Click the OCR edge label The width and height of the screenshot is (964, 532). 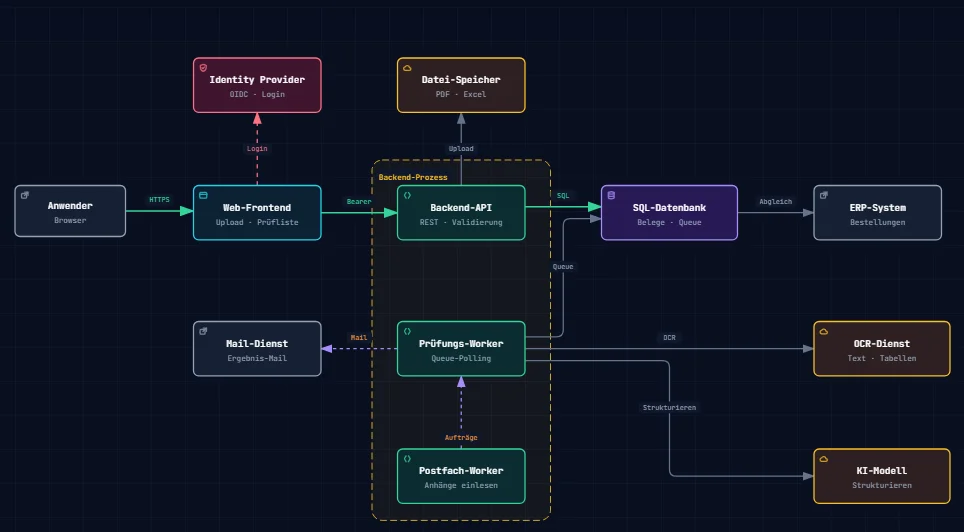(670, 338)
